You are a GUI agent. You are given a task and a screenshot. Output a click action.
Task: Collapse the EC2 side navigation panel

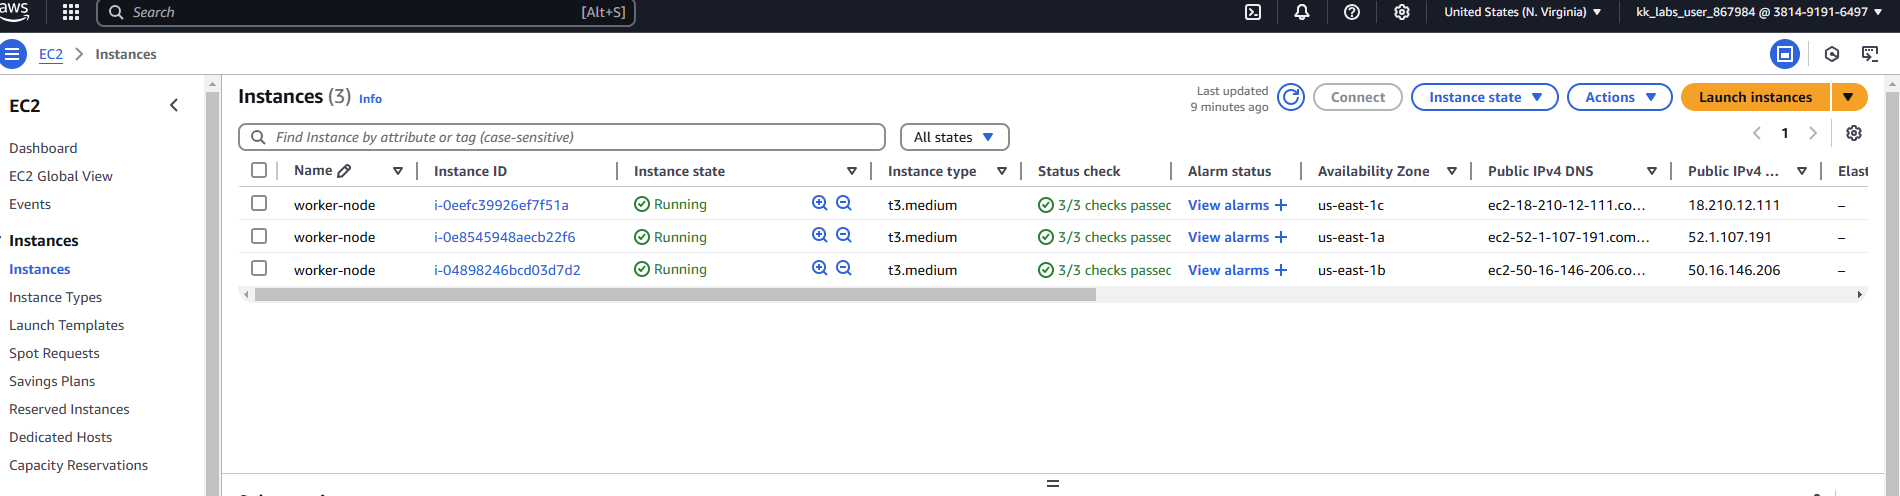(174, 105)
